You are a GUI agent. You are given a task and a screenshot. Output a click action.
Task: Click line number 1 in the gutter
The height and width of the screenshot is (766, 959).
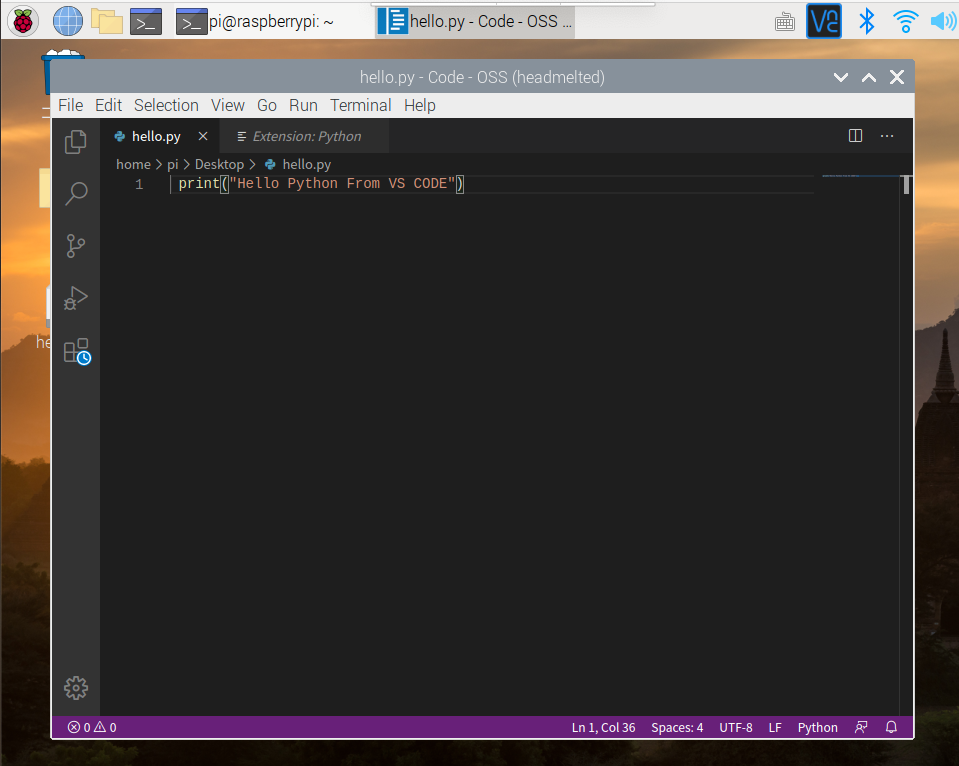(x=139, y=184)
